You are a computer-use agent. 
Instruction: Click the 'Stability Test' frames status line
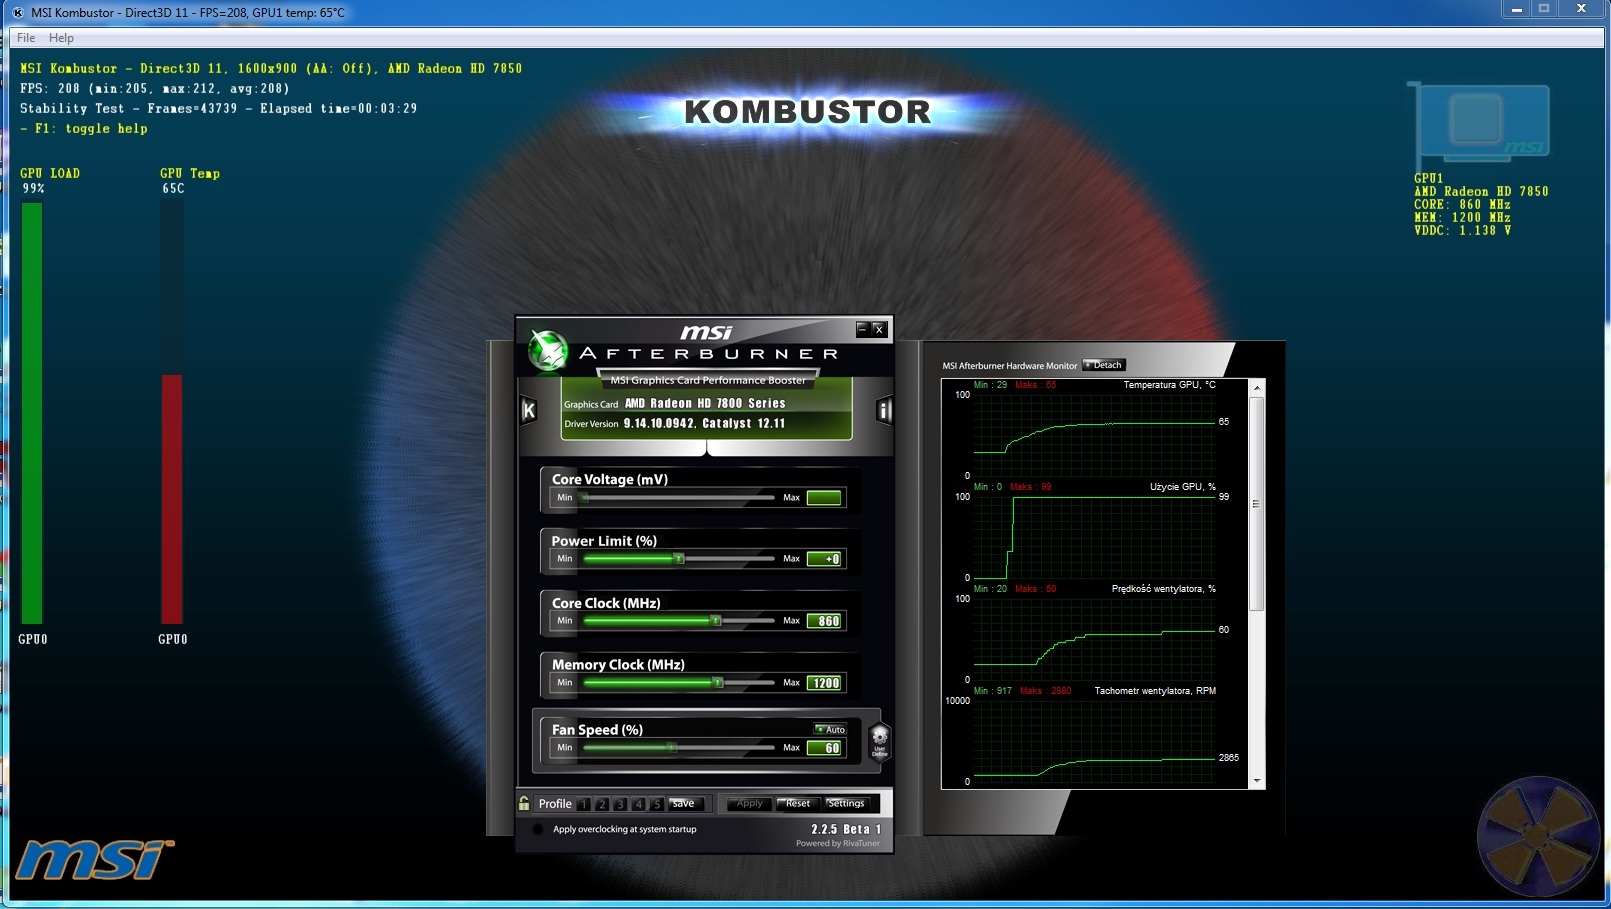219,109
